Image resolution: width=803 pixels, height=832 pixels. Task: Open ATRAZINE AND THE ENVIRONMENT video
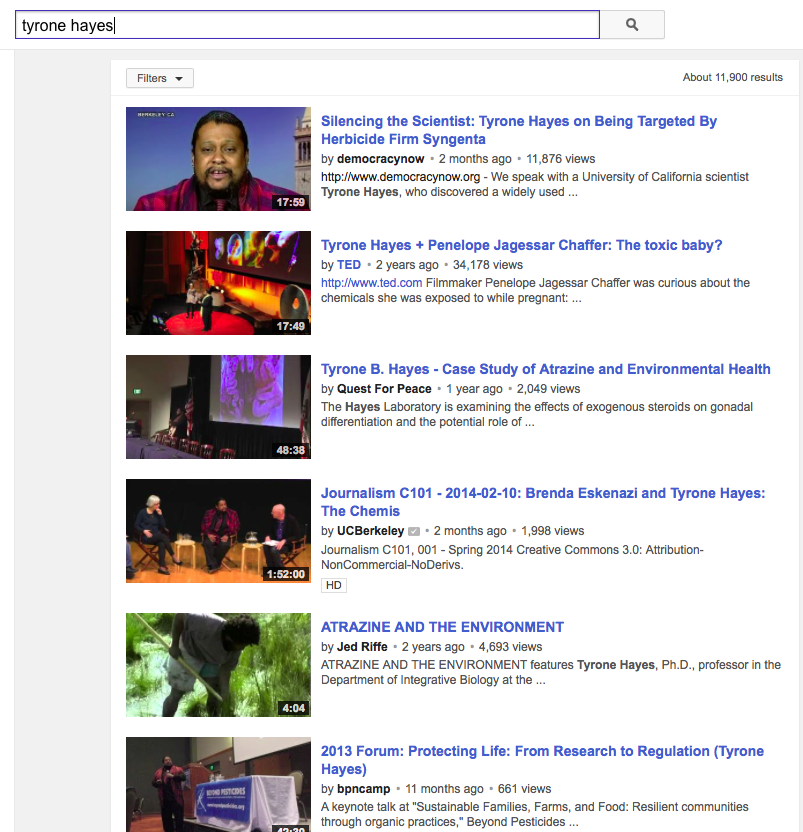(442, 627)
